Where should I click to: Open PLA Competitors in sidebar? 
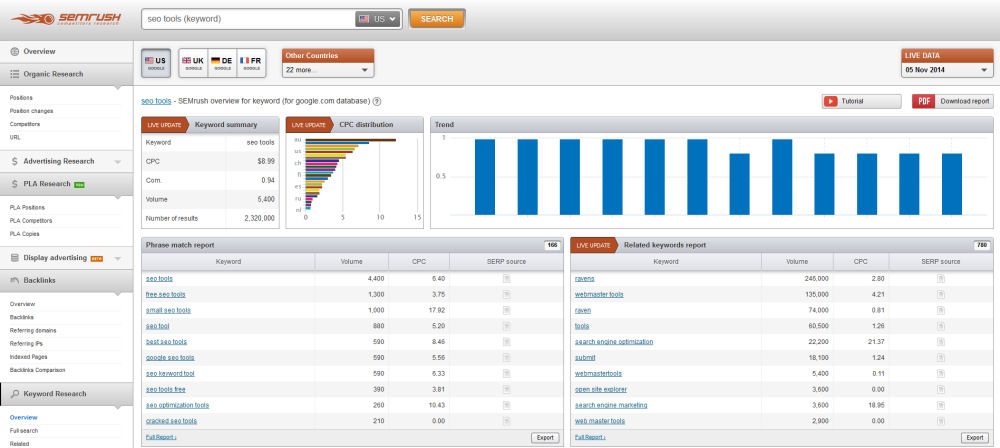click(31, 221)
